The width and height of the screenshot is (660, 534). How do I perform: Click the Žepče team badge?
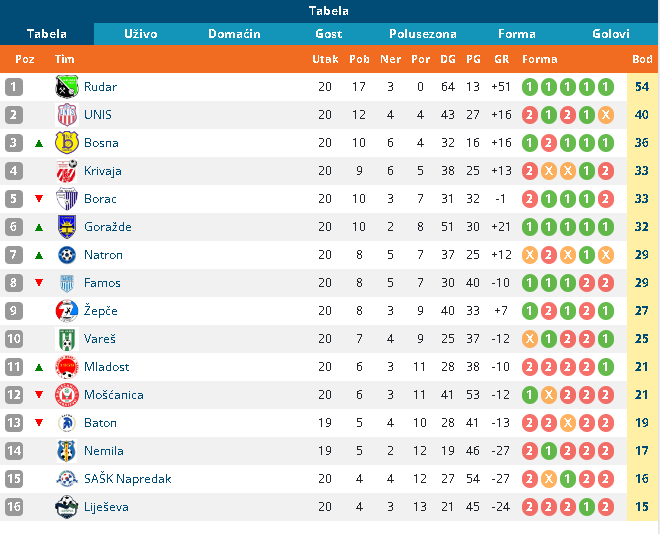[66, 311]
